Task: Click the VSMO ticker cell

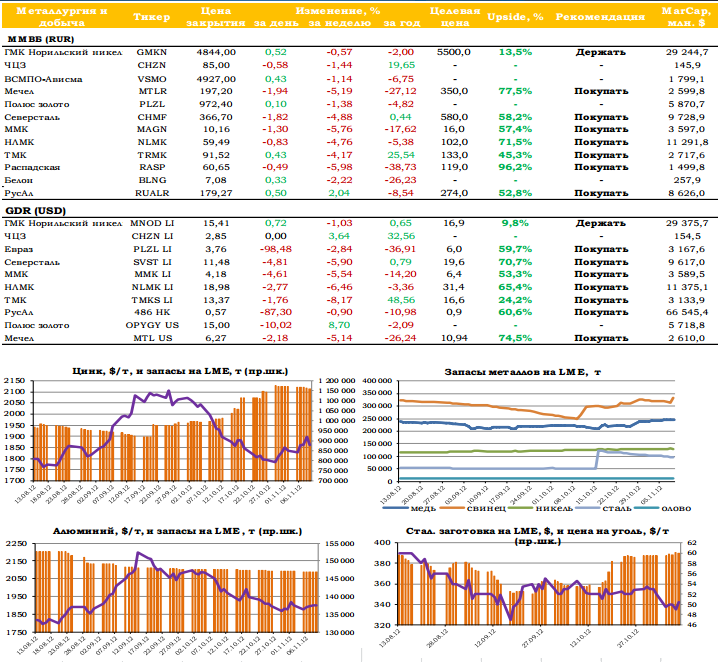Action: (x=152, y=79)
